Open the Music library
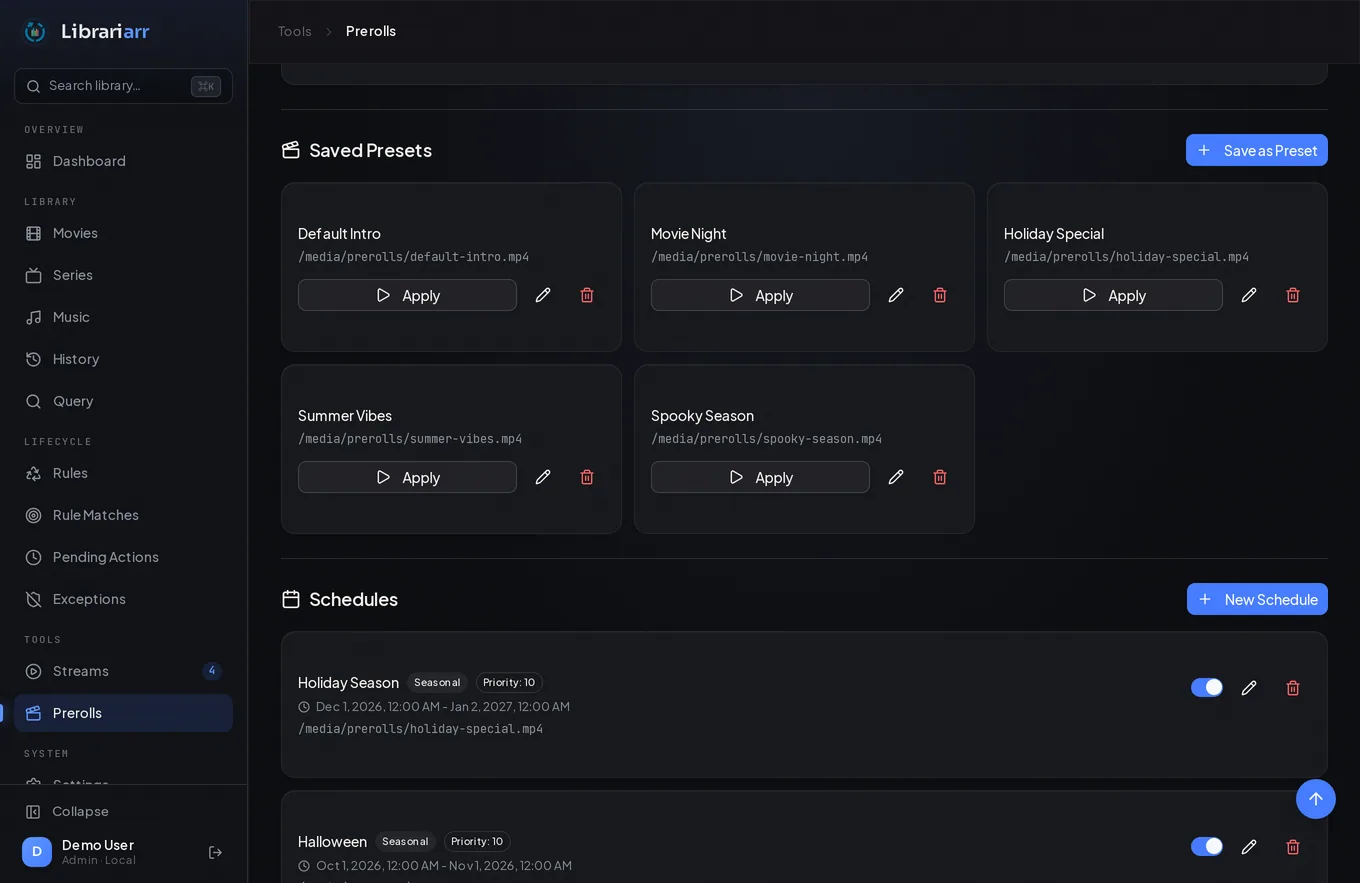This screenshot has width=1360, height=883. tap(123, 317)
